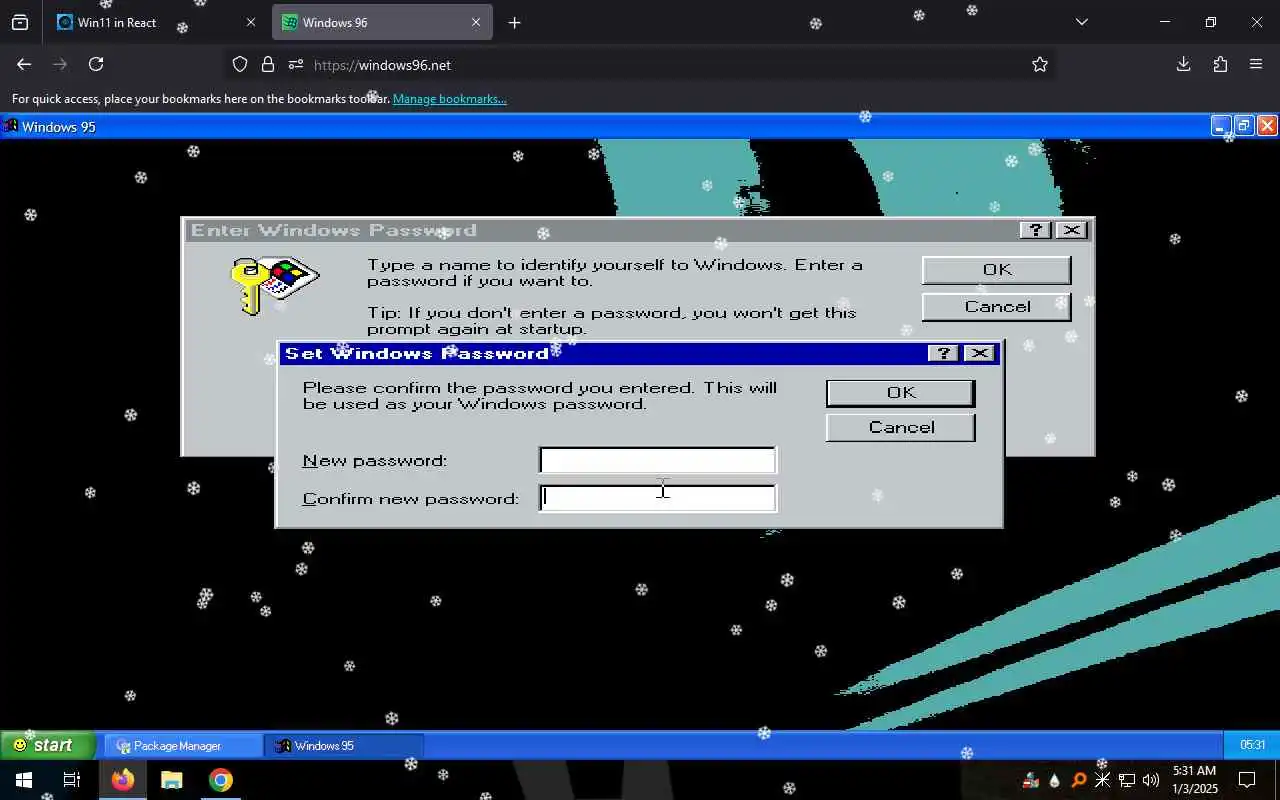Click the water drop tray icon
Image resolution: width=1280 pixels, height=800 pixels.
(x=1054, y=780)
